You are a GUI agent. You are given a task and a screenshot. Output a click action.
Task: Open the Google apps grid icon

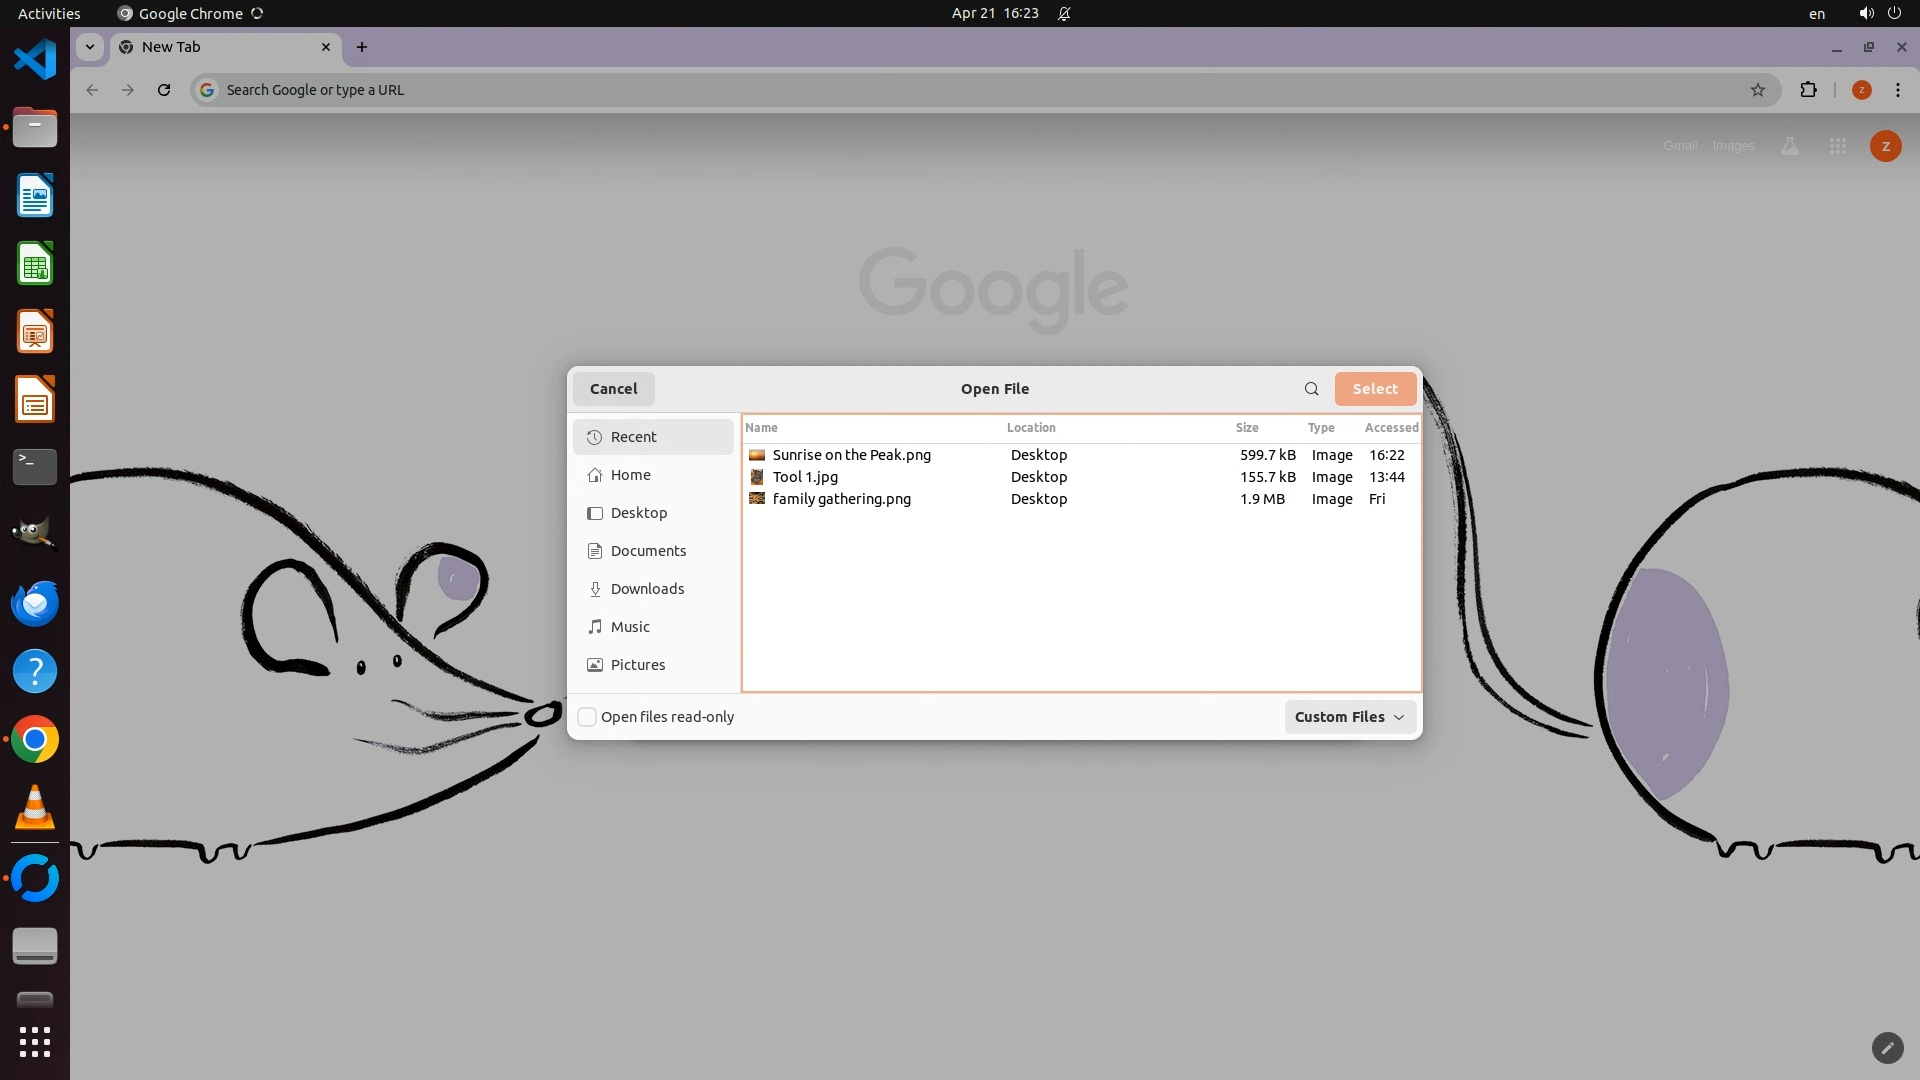point(1837,146)
